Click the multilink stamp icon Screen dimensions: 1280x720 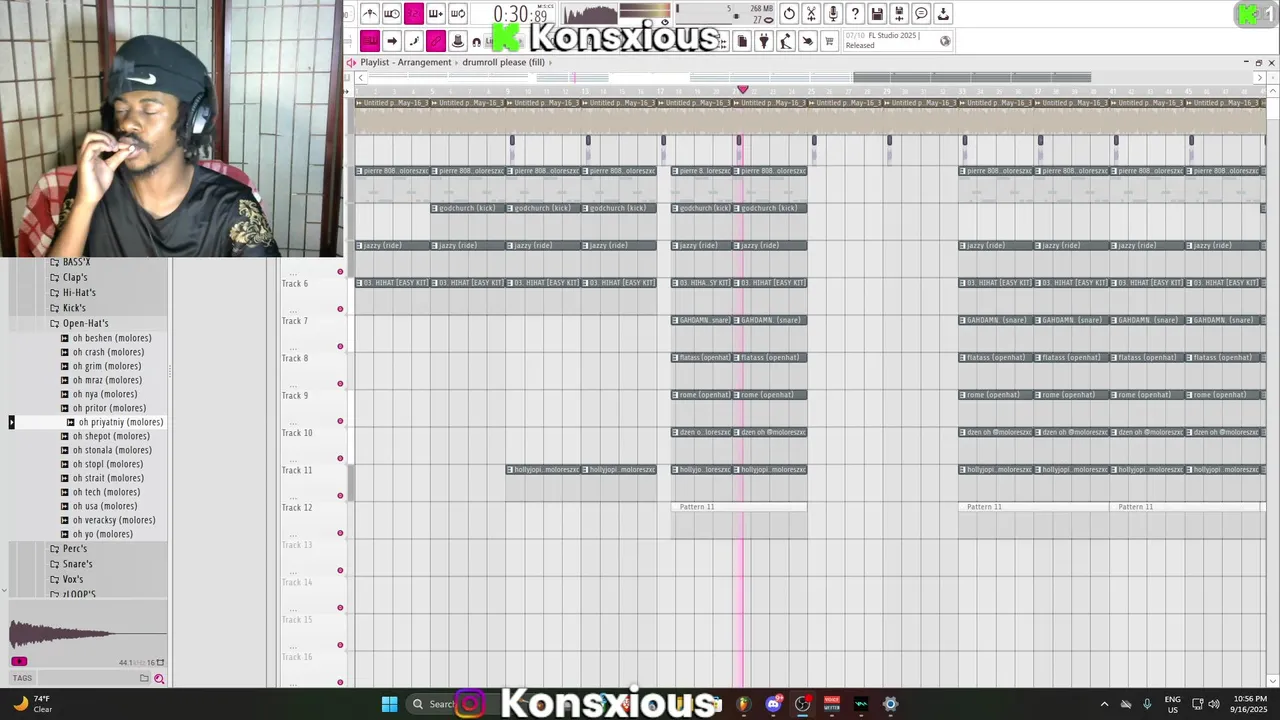[x=458, y=41]
